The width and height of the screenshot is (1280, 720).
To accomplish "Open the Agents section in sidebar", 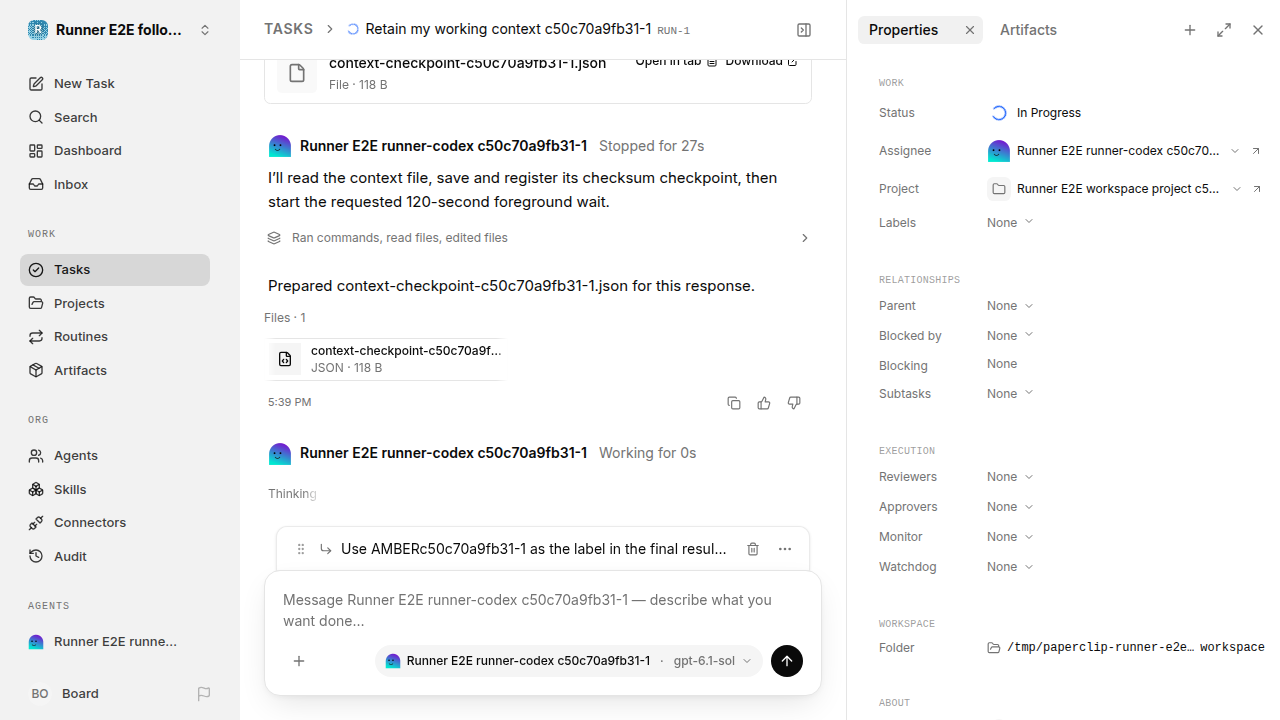I will 115,456.
